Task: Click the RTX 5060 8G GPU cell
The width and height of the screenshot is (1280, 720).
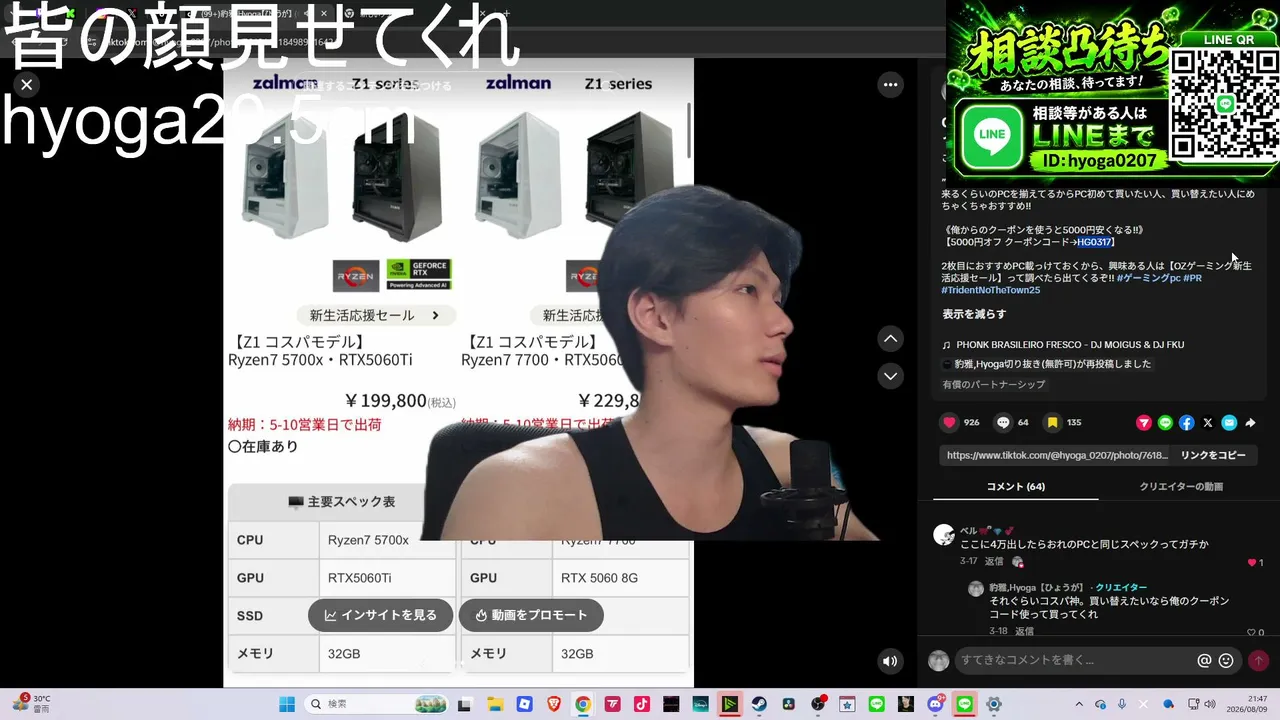Action: (x=620, y=578)
